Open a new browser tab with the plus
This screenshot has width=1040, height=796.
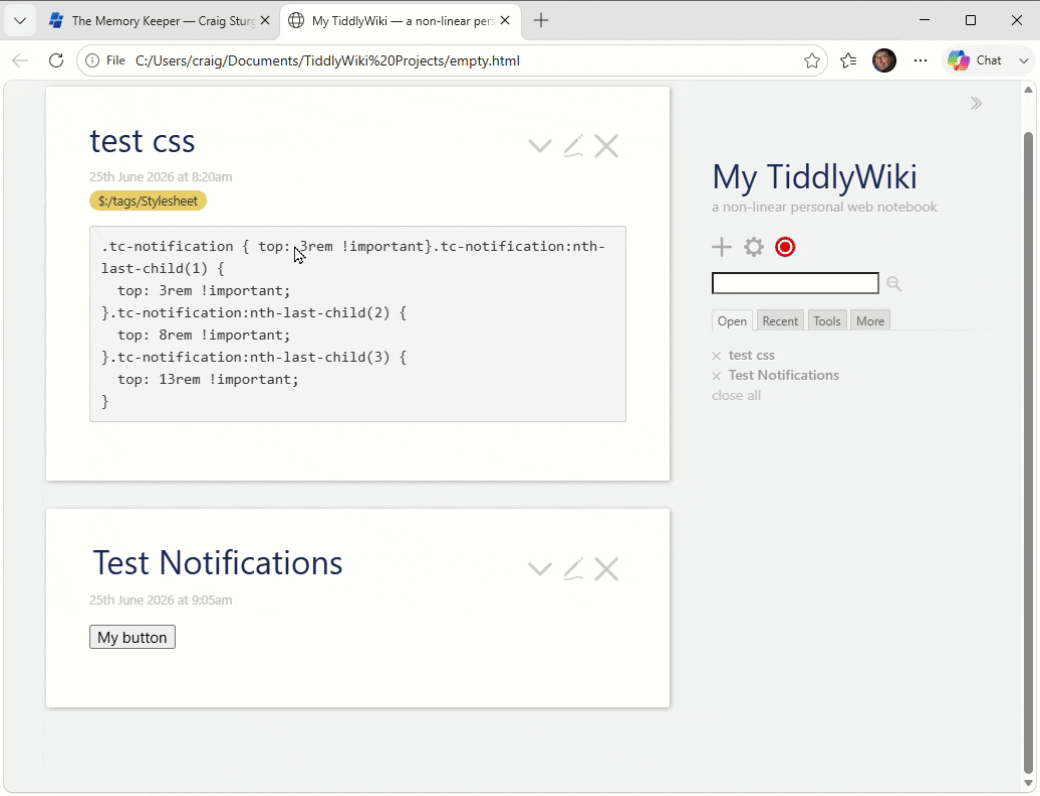(x=541, y=21)
